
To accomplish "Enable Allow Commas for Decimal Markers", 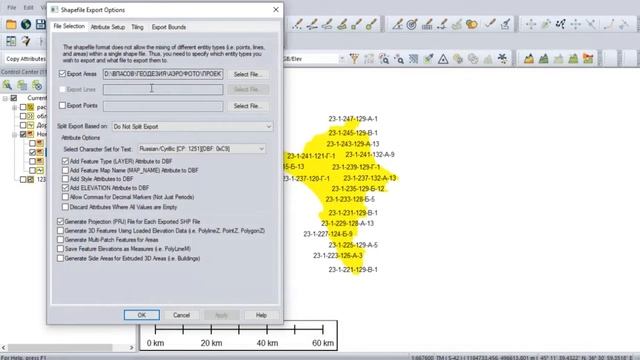I will pyautogui.click(x=65, y=197).
